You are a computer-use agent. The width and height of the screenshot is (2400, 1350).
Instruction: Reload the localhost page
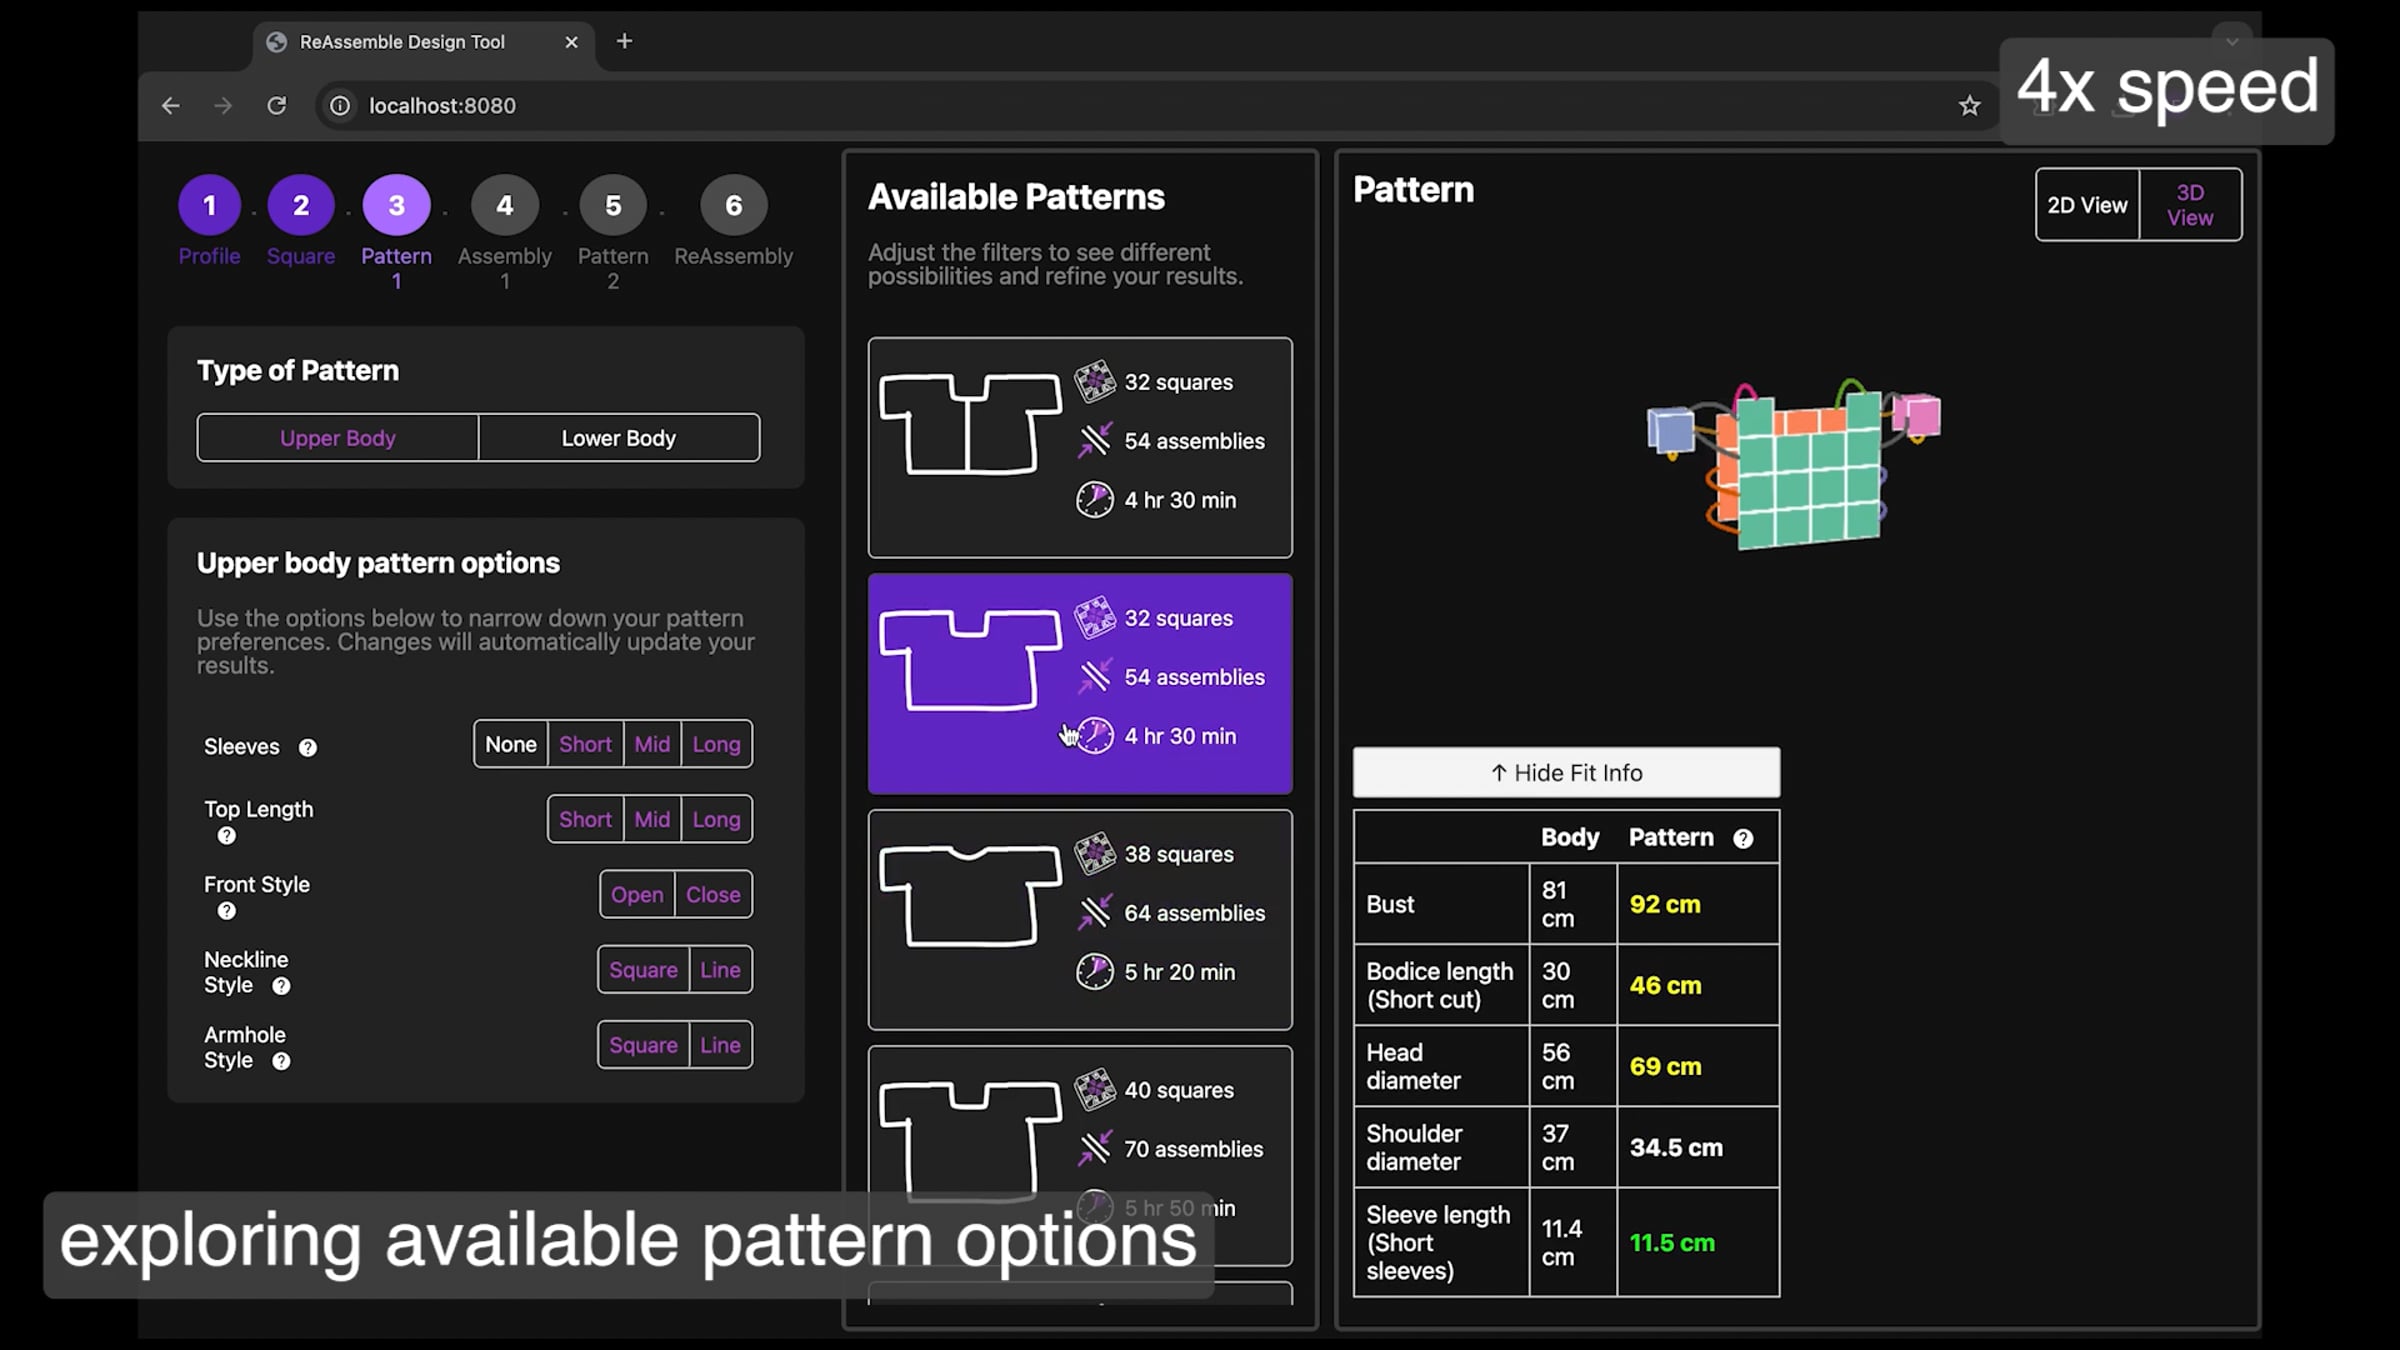point(277,106)
